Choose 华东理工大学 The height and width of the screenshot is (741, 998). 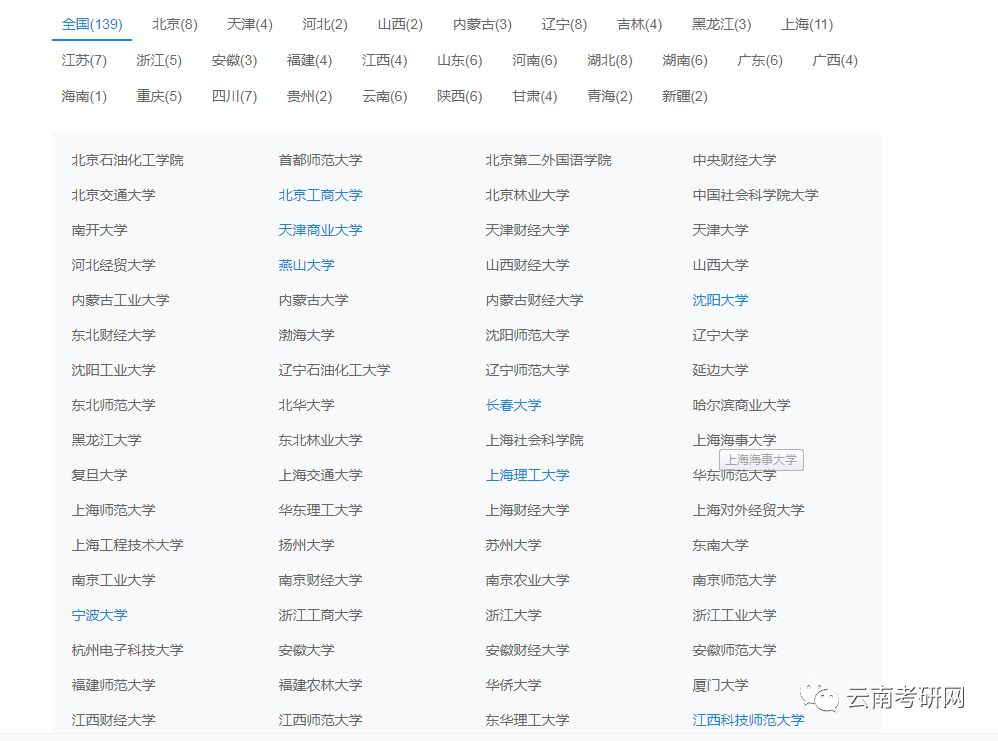click(x=320, y=510)
